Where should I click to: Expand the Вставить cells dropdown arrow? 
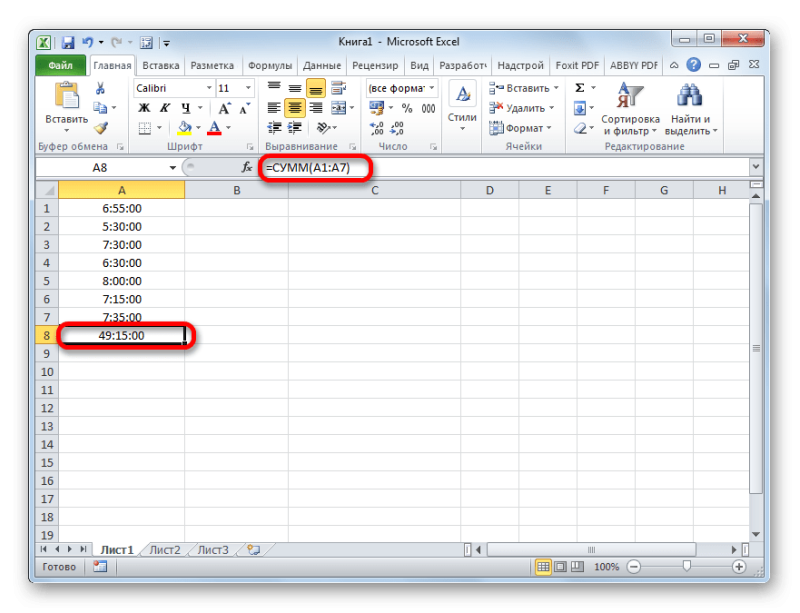[556, 88]
